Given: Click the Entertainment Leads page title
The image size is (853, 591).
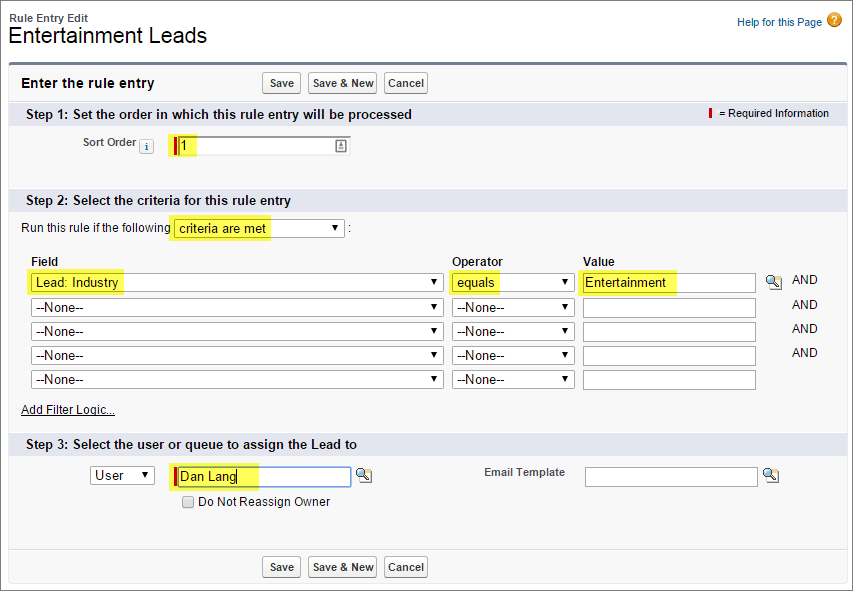Looking at the screenshot, I should tap(108, 36).
